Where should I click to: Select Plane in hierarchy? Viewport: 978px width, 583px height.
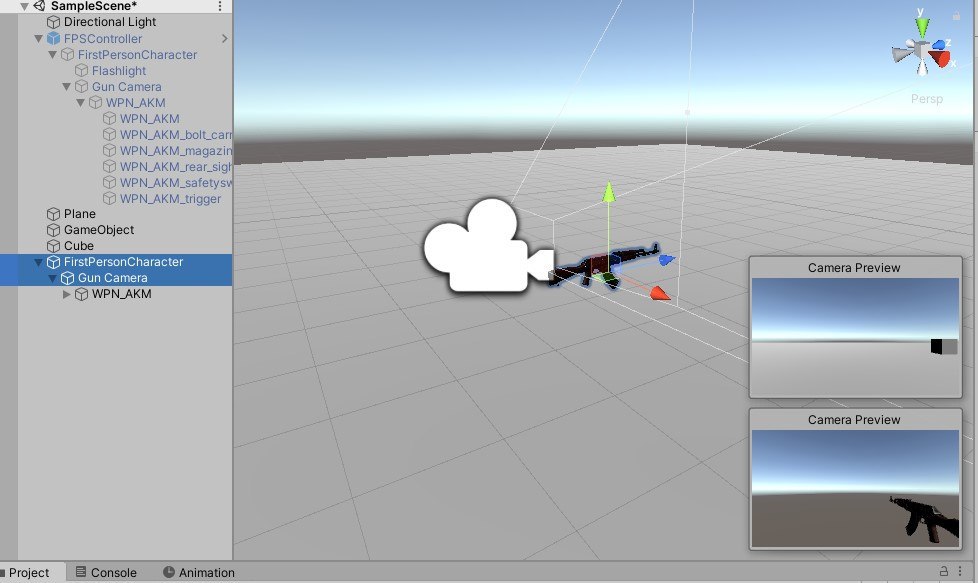[x=80, y=214]
